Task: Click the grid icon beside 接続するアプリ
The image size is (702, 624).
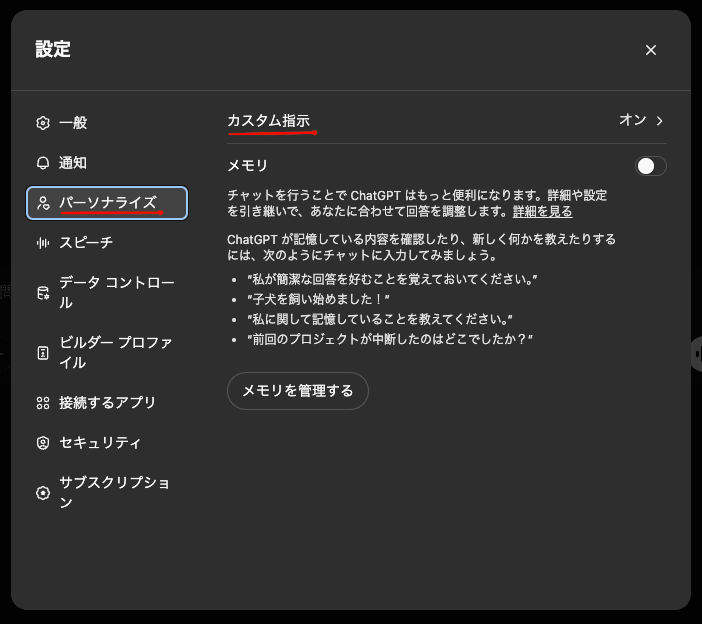Action: pyautogui.click(x=43, y=403)
